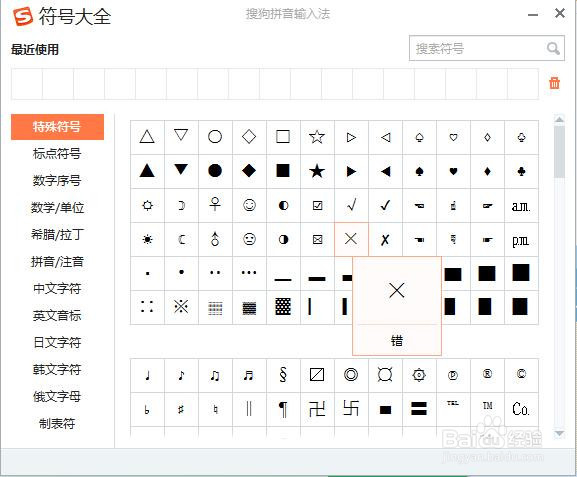Viewport: 577px width, 477px height.
Task: Switch to 英文音标 category
Action: pos(57,315)
